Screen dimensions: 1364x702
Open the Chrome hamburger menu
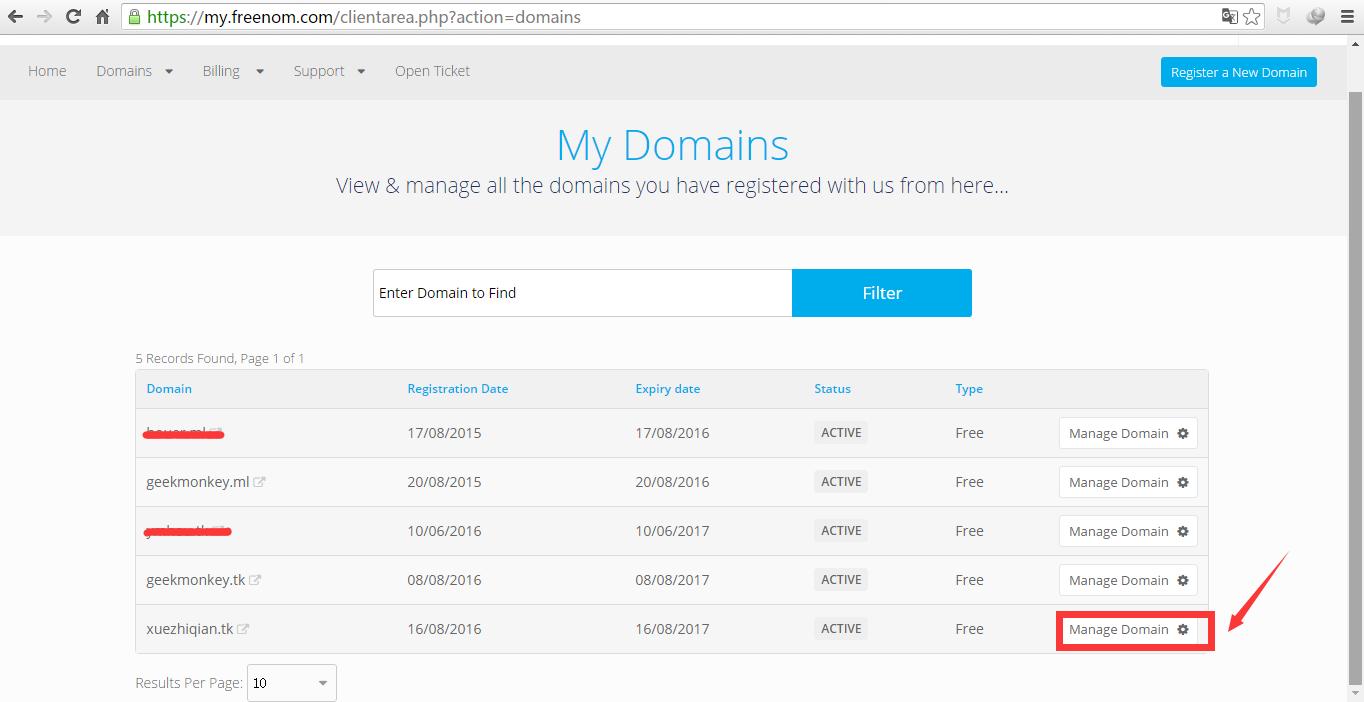pyautogui.click(x=1347, y=17)
